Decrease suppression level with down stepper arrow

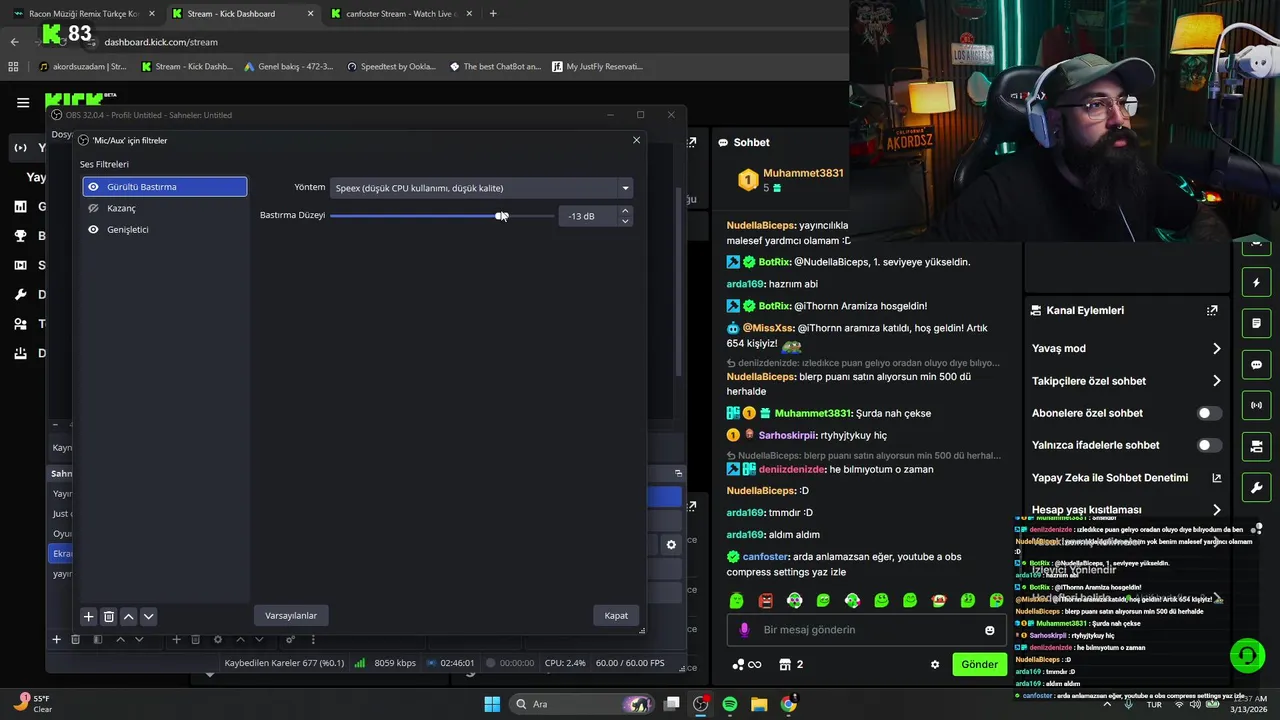click(x=625, y=221)
